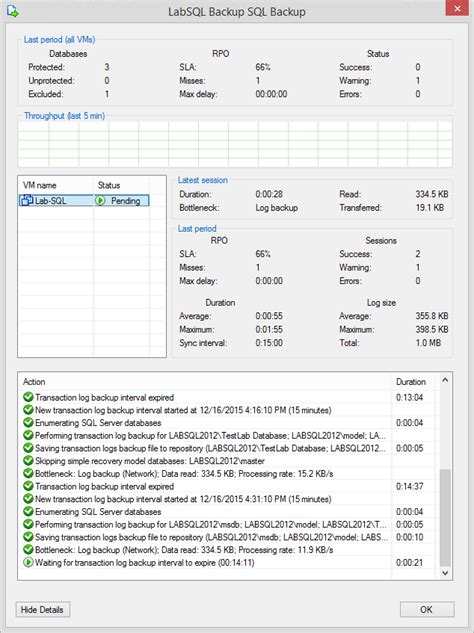Click check icon of interval started 4:31:10 PM row

[x=28, y=499]
